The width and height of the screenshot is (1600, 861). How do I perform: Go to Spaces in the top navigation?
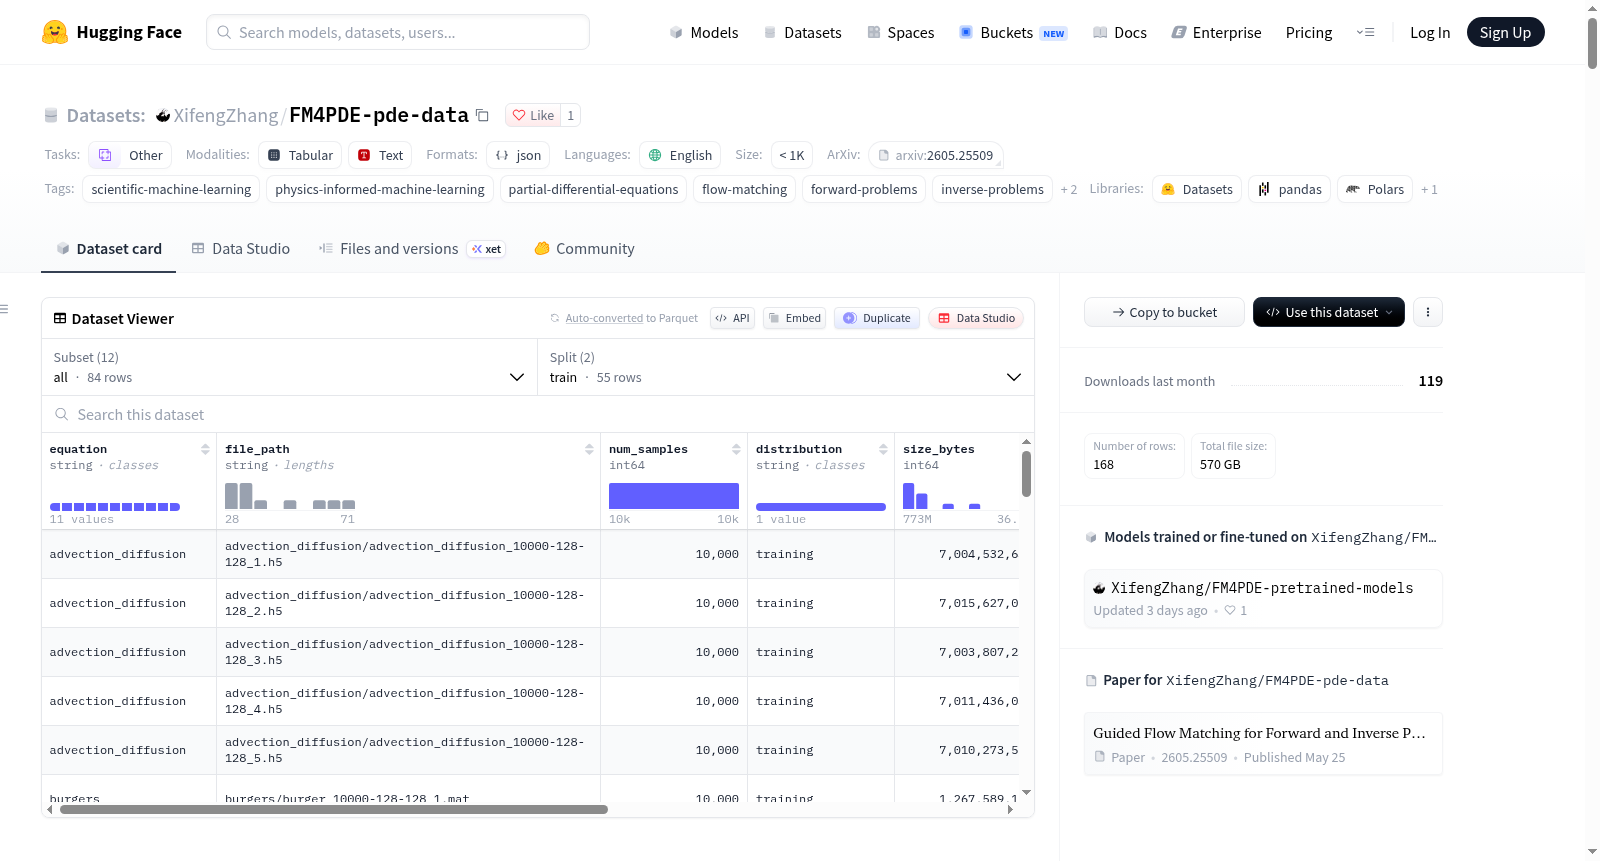click(901, 32)
